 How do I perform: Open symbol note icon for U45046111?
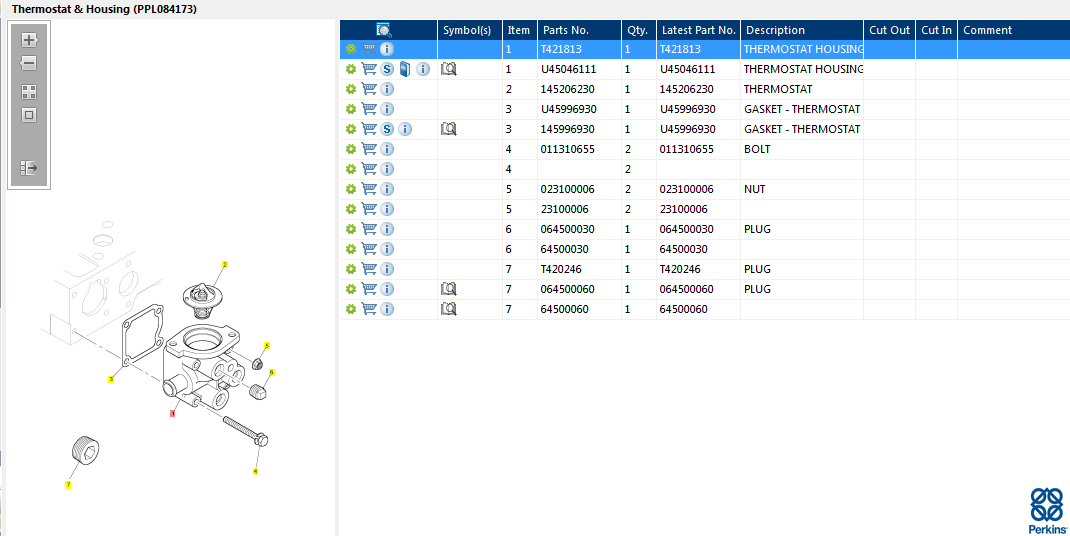point(448,69)
